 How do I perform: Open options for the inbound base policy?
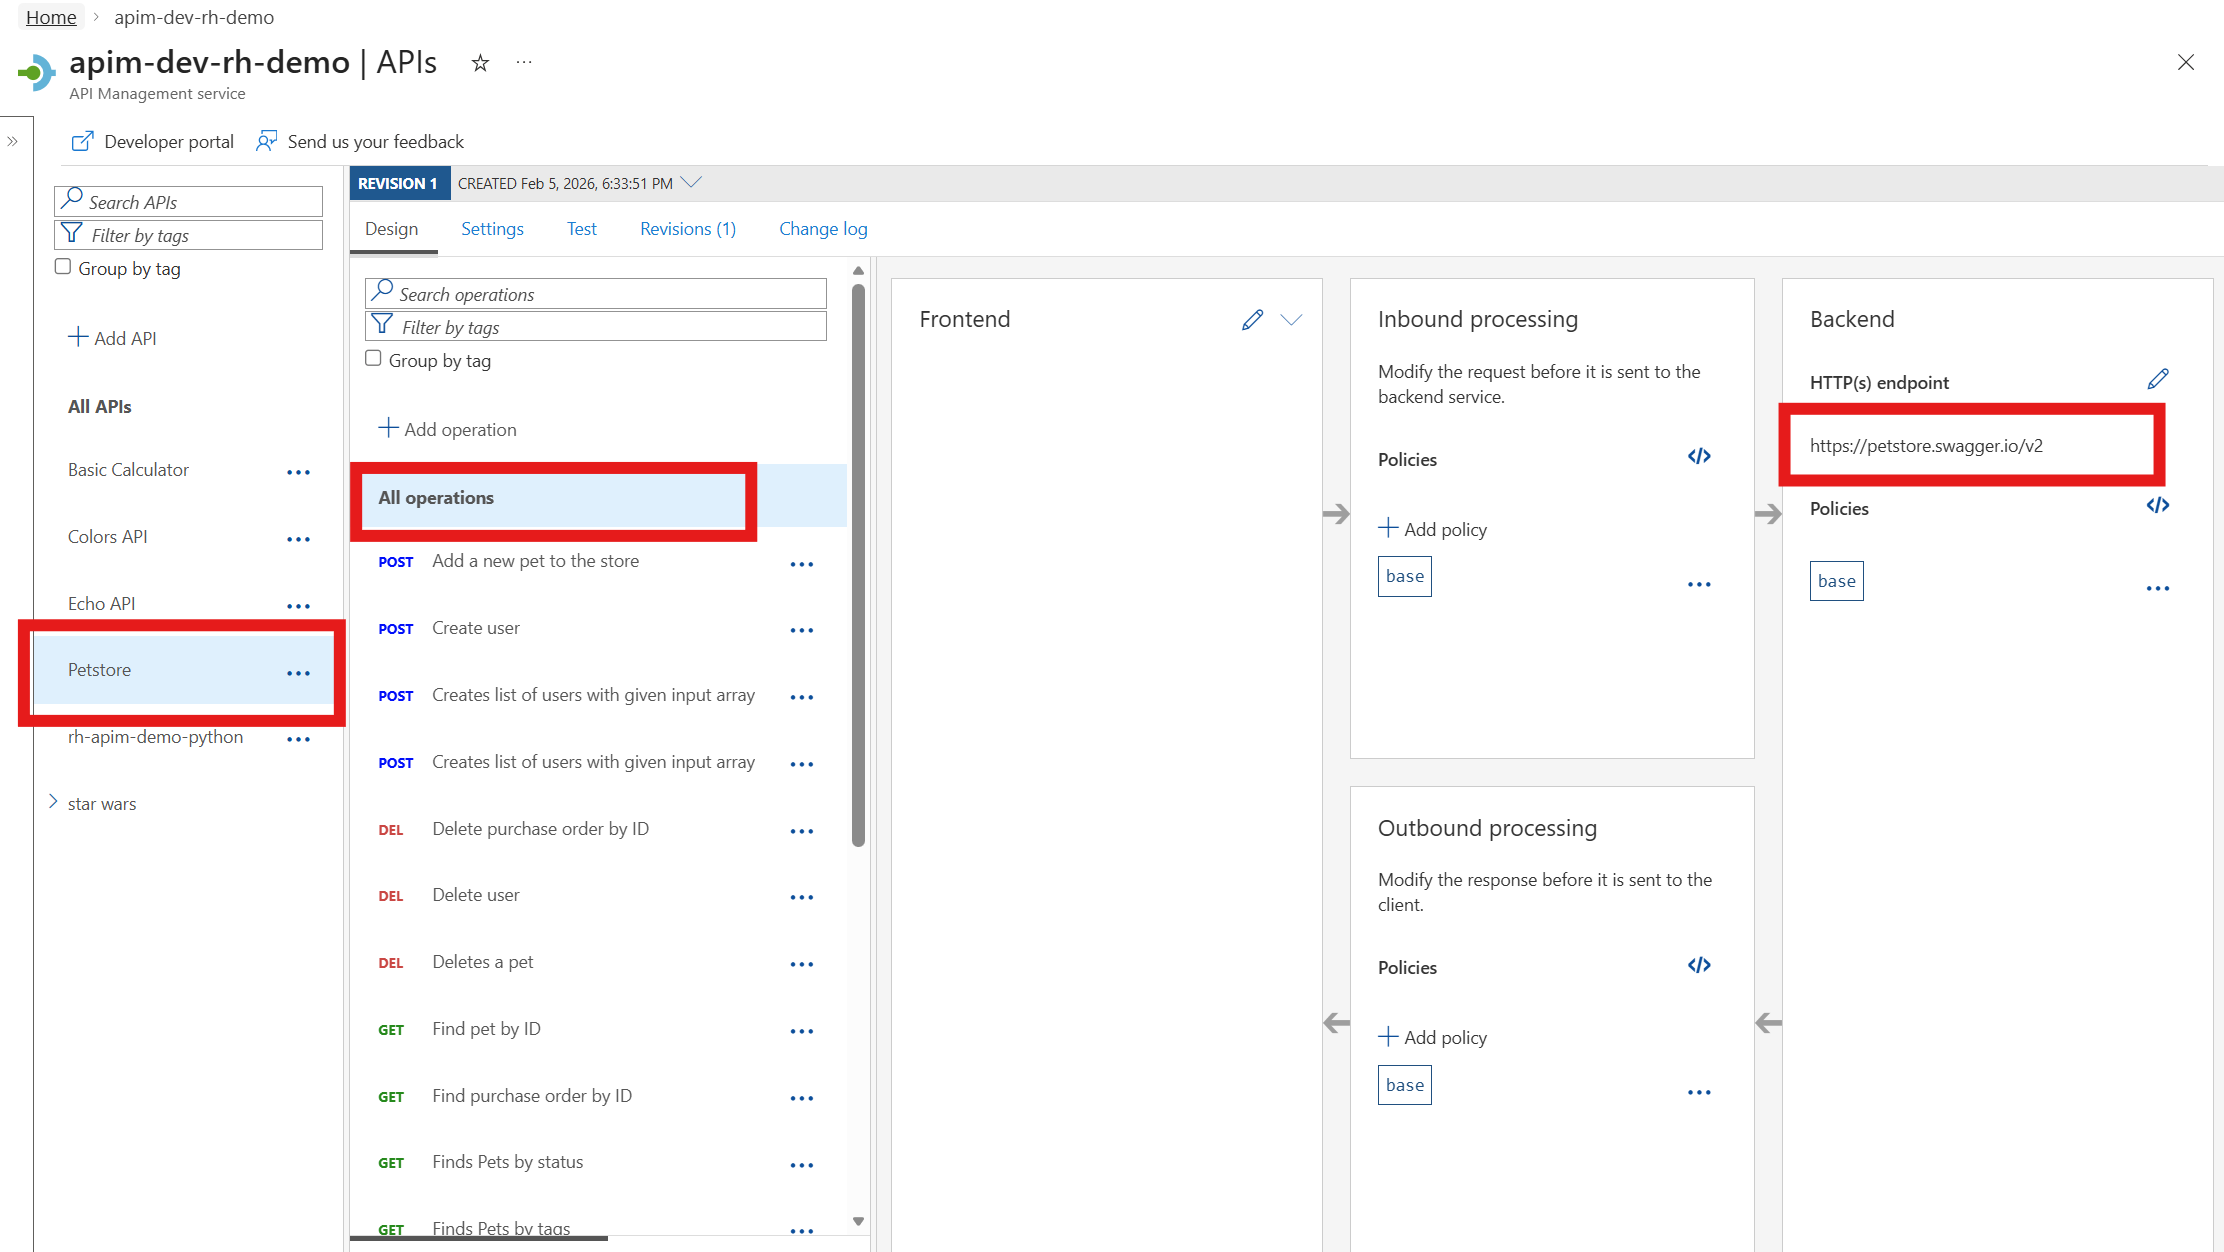pyautogui.click(x=1699, y=583)
